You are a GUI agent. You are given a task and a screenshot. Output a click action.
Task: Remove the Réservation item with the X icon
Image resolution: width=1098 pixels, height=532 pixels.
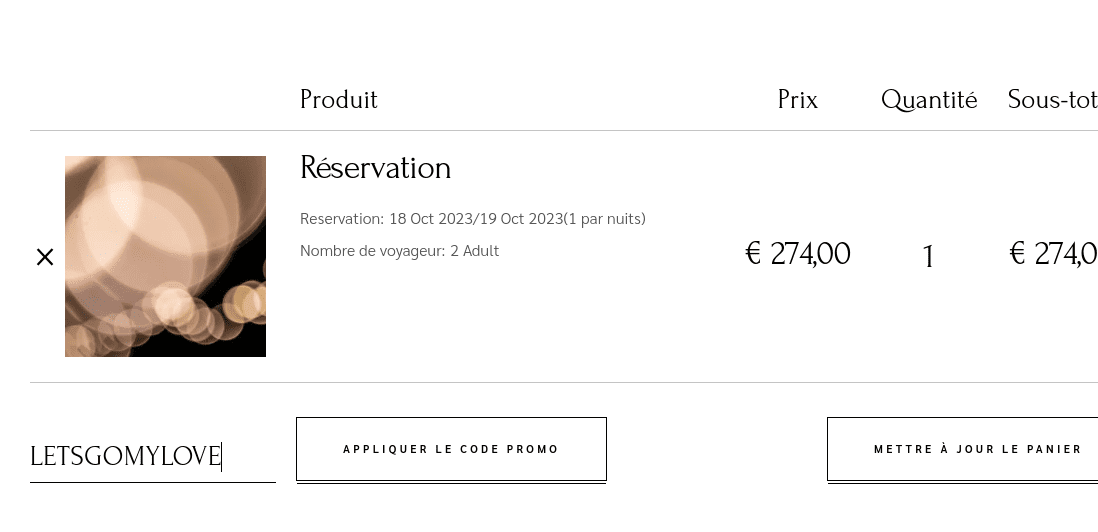(45, 257)
